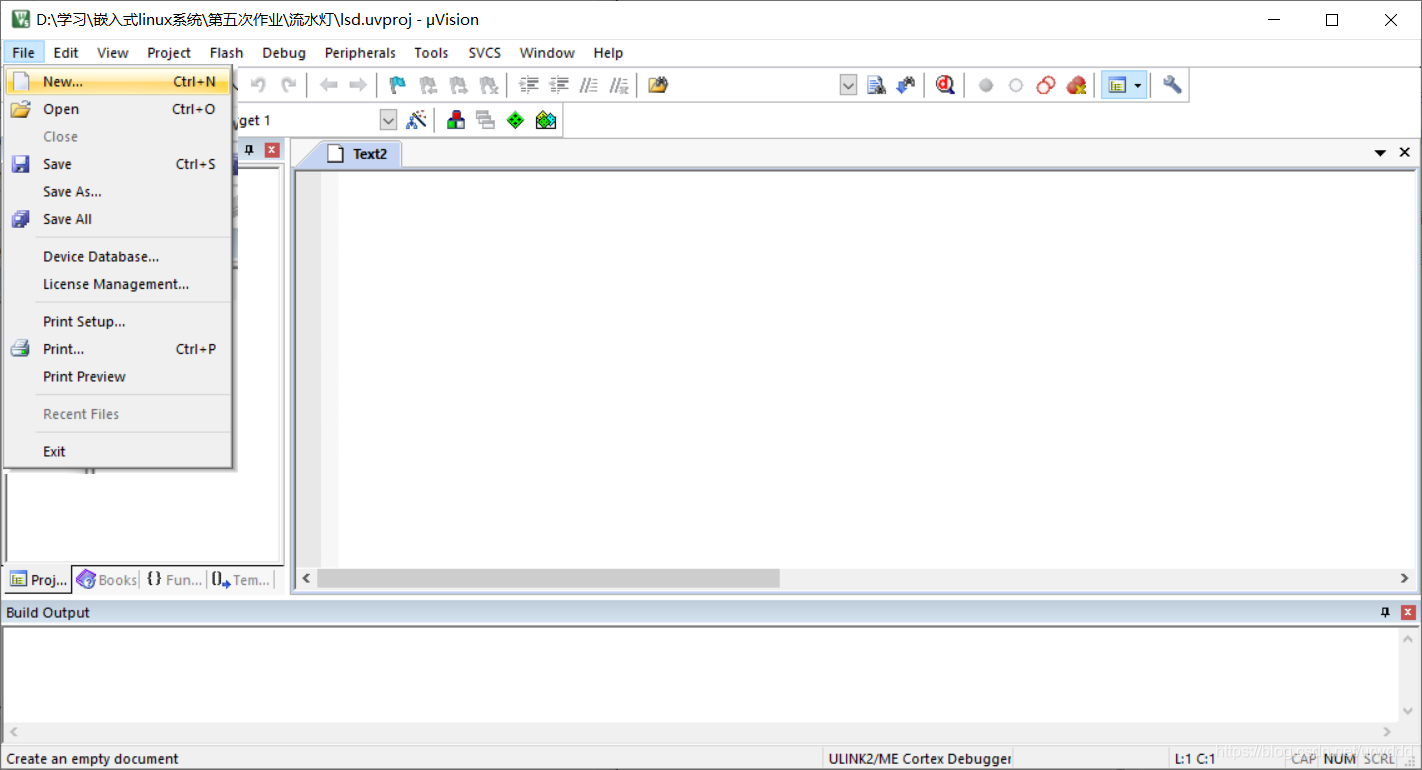Image resolution: width=1422 pixels, height=770 pixels.
Task: Pin the Build Output panel
Action: point(1385,612)
